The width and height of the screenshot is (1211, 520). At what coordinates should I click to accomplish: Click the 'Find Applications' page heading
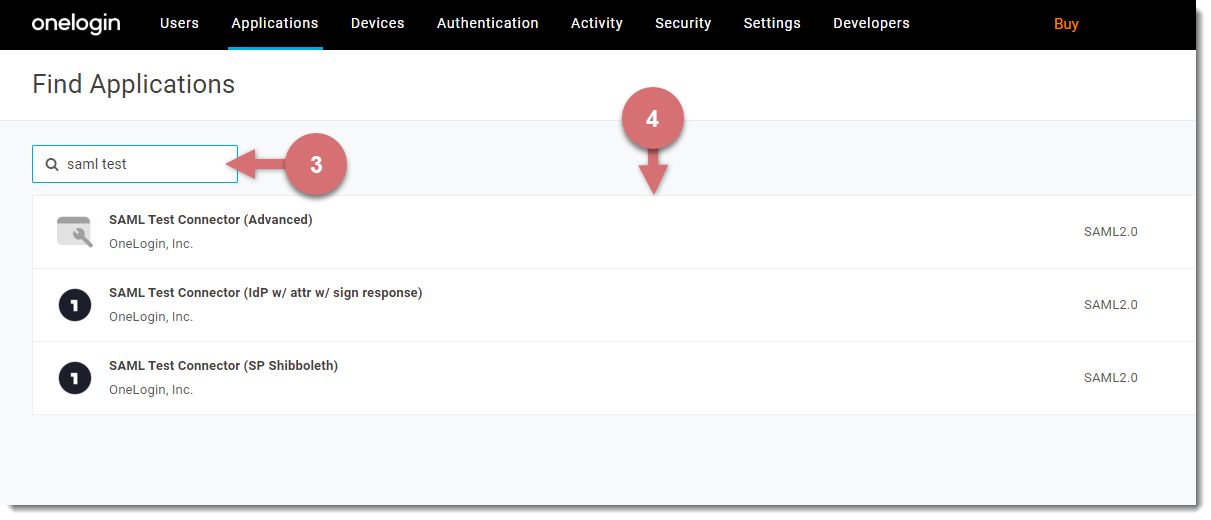point(134,84)
